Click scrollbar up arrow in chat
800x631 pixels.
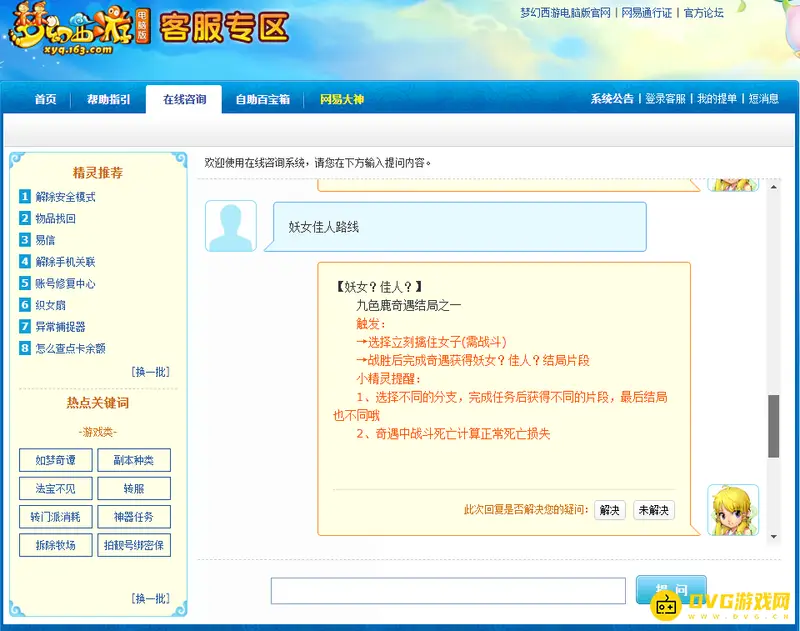click(773, 187)
